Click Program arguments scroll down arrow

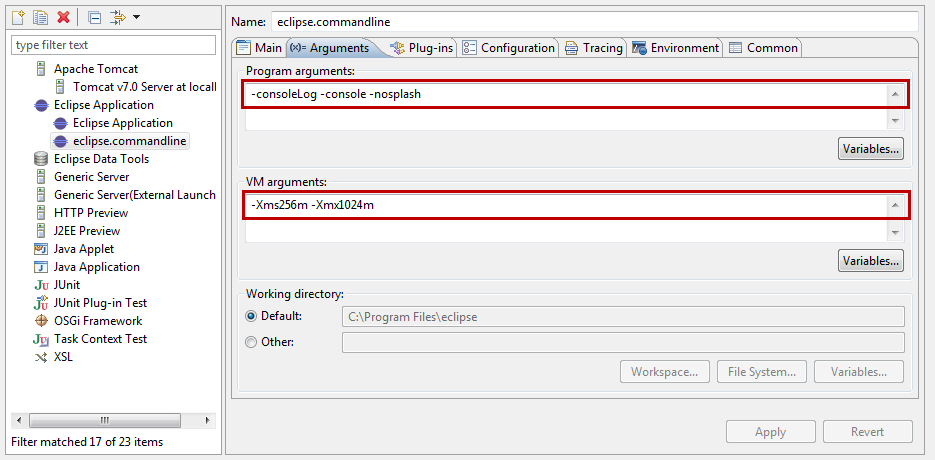[895, 121]
